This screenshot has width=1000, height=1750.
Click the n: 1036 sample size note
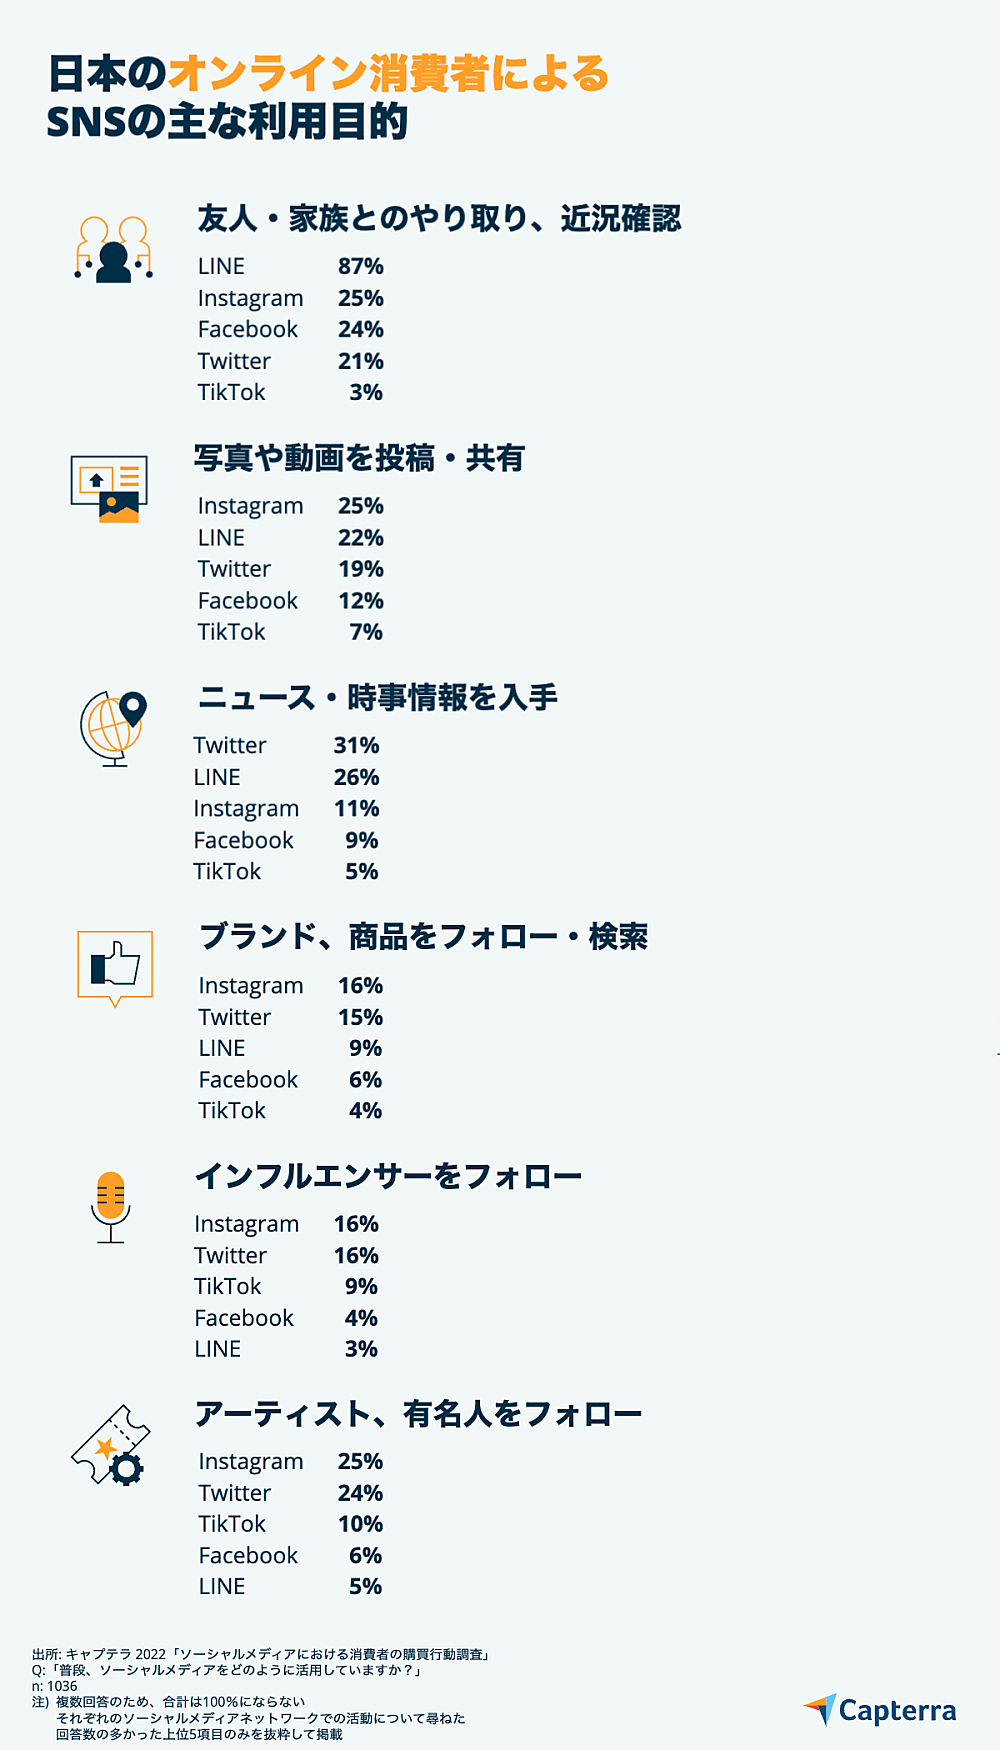coord(55,1686)
